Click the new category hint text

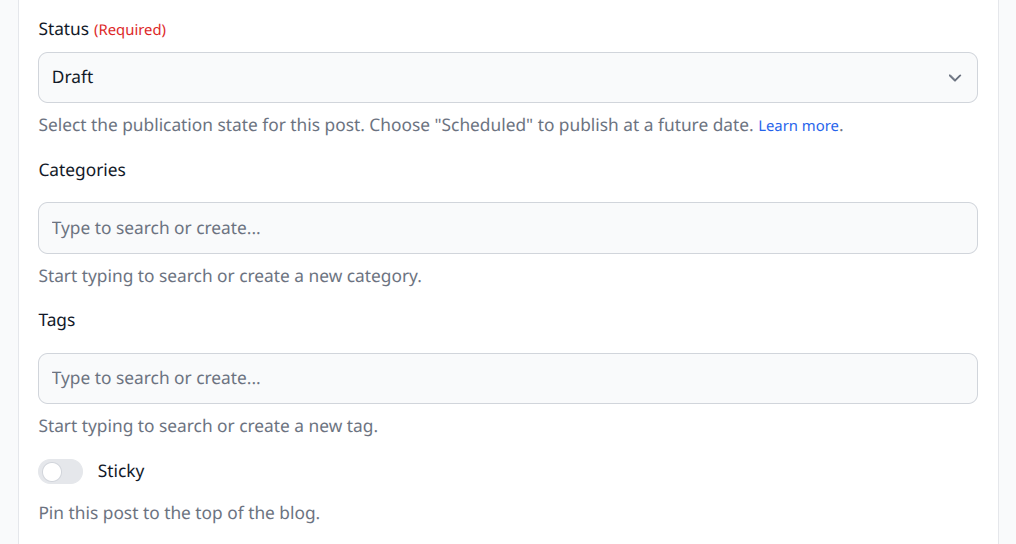click(x=230, y=276)
